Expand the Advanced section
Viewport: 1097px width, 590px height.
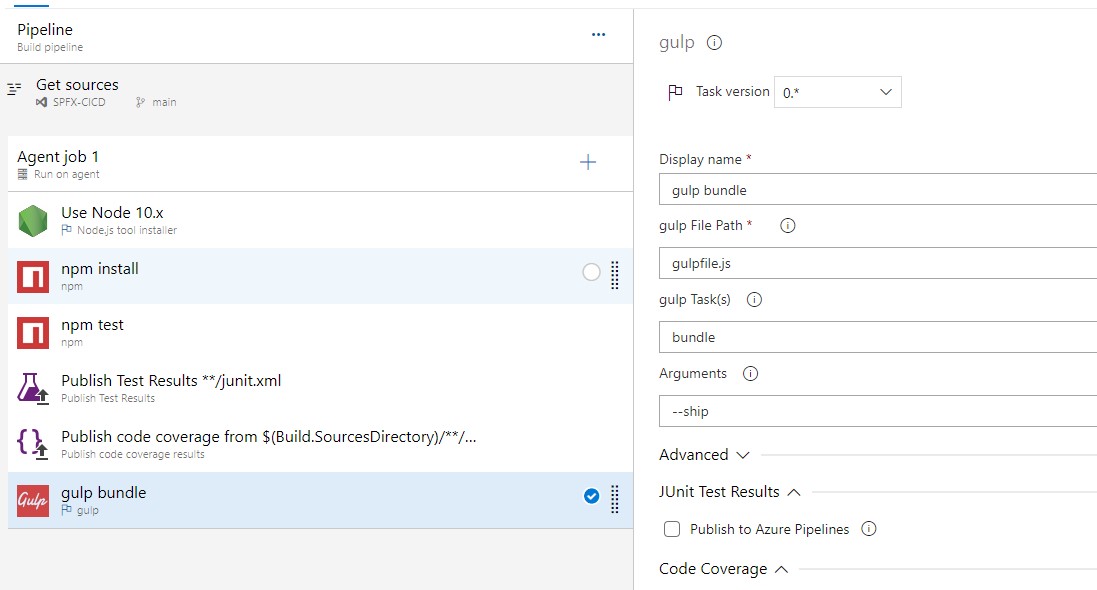[x=704, y=455]
